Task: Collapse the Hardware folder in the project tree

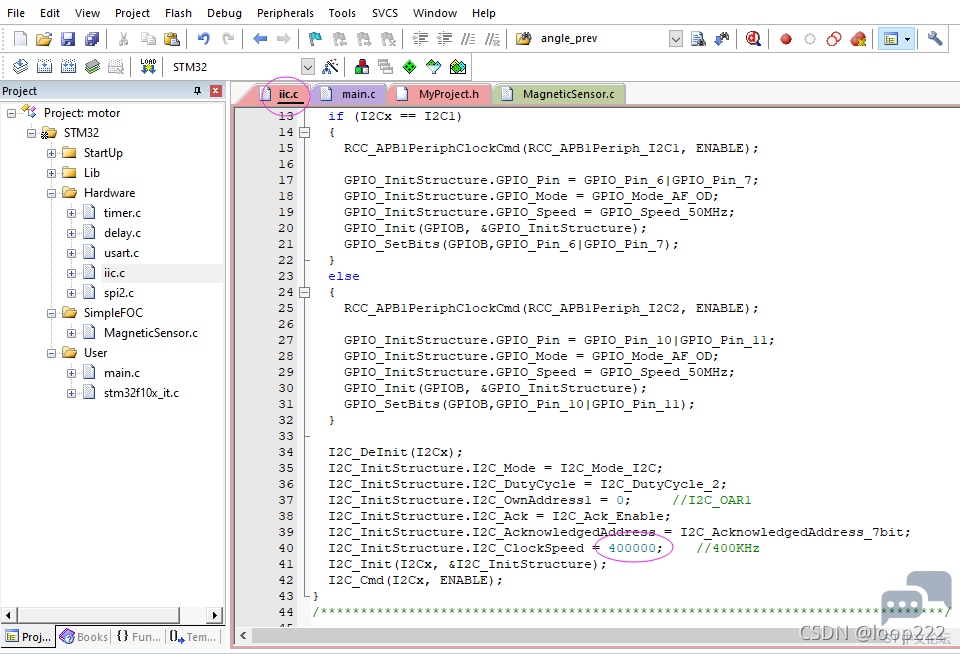Action: pos(51,193)
